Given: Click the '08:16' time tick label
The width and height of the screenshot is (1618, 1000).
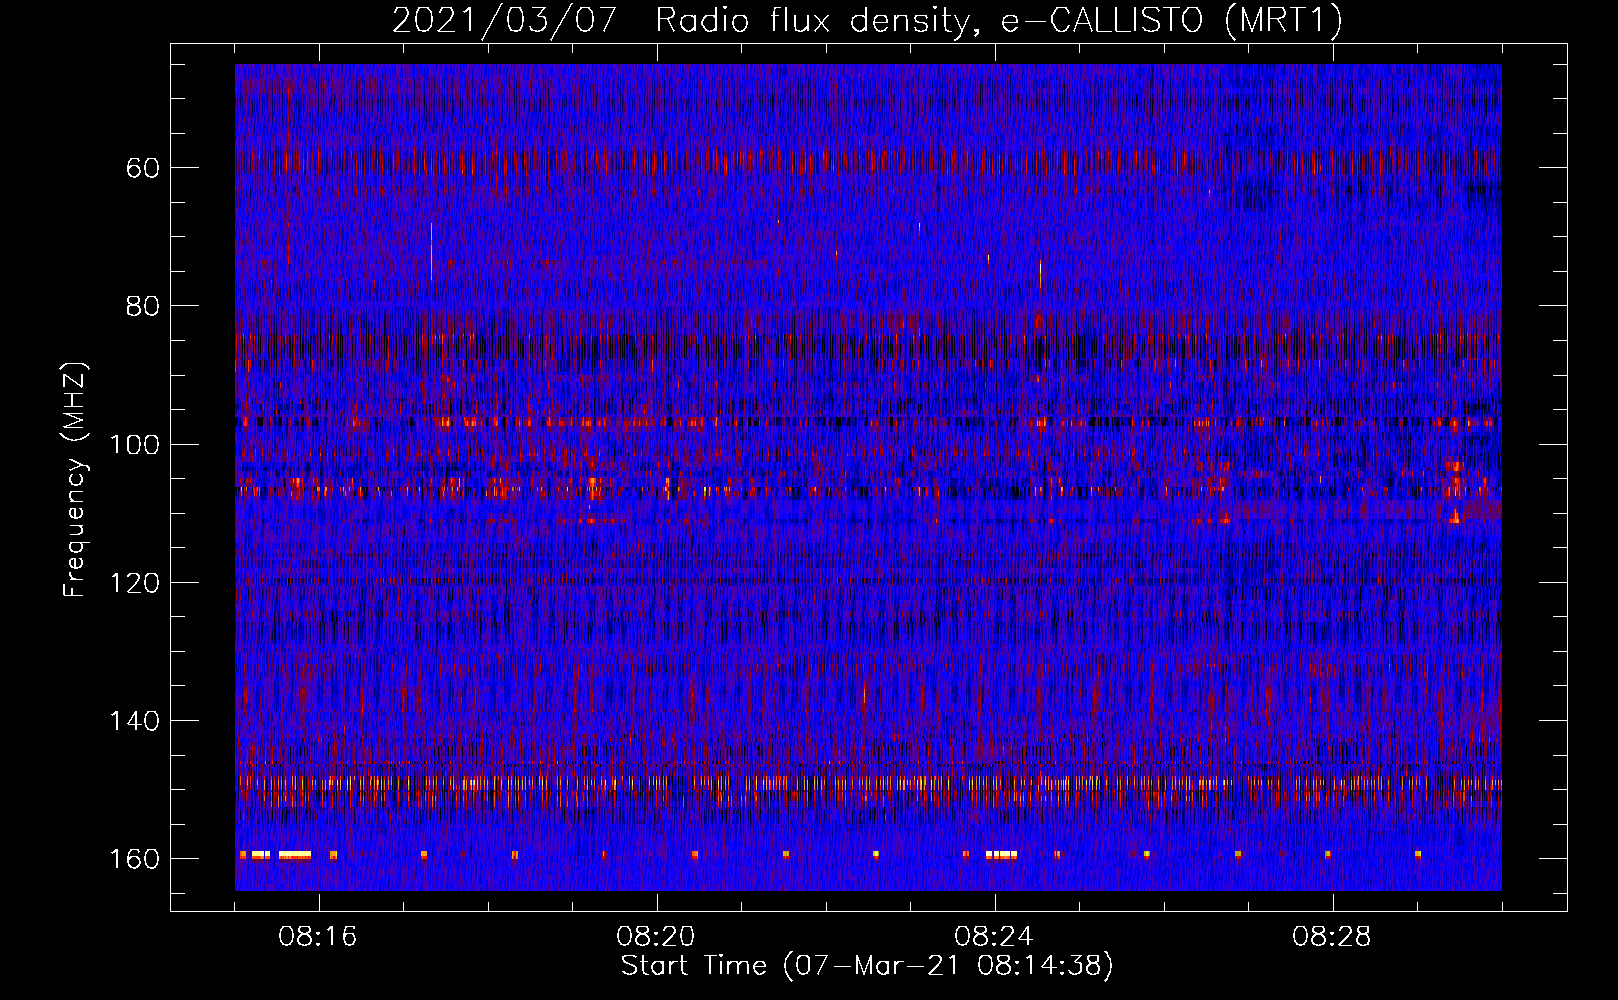Looking at the screenshot, I should (318, 937).
